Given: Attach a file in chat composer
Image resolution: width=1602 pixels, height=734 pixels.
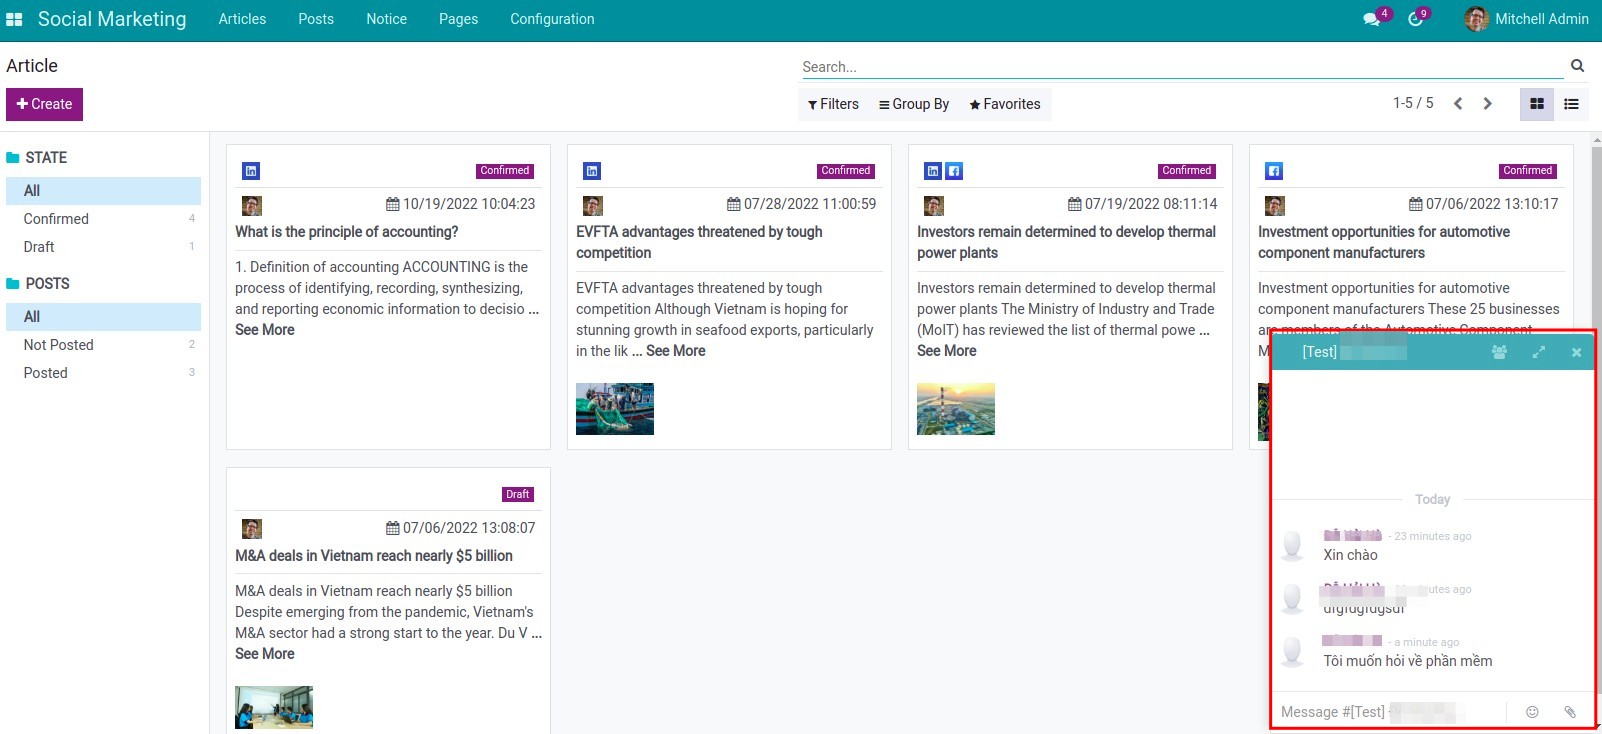Looking at the screenshot, I should (1570, 712).
